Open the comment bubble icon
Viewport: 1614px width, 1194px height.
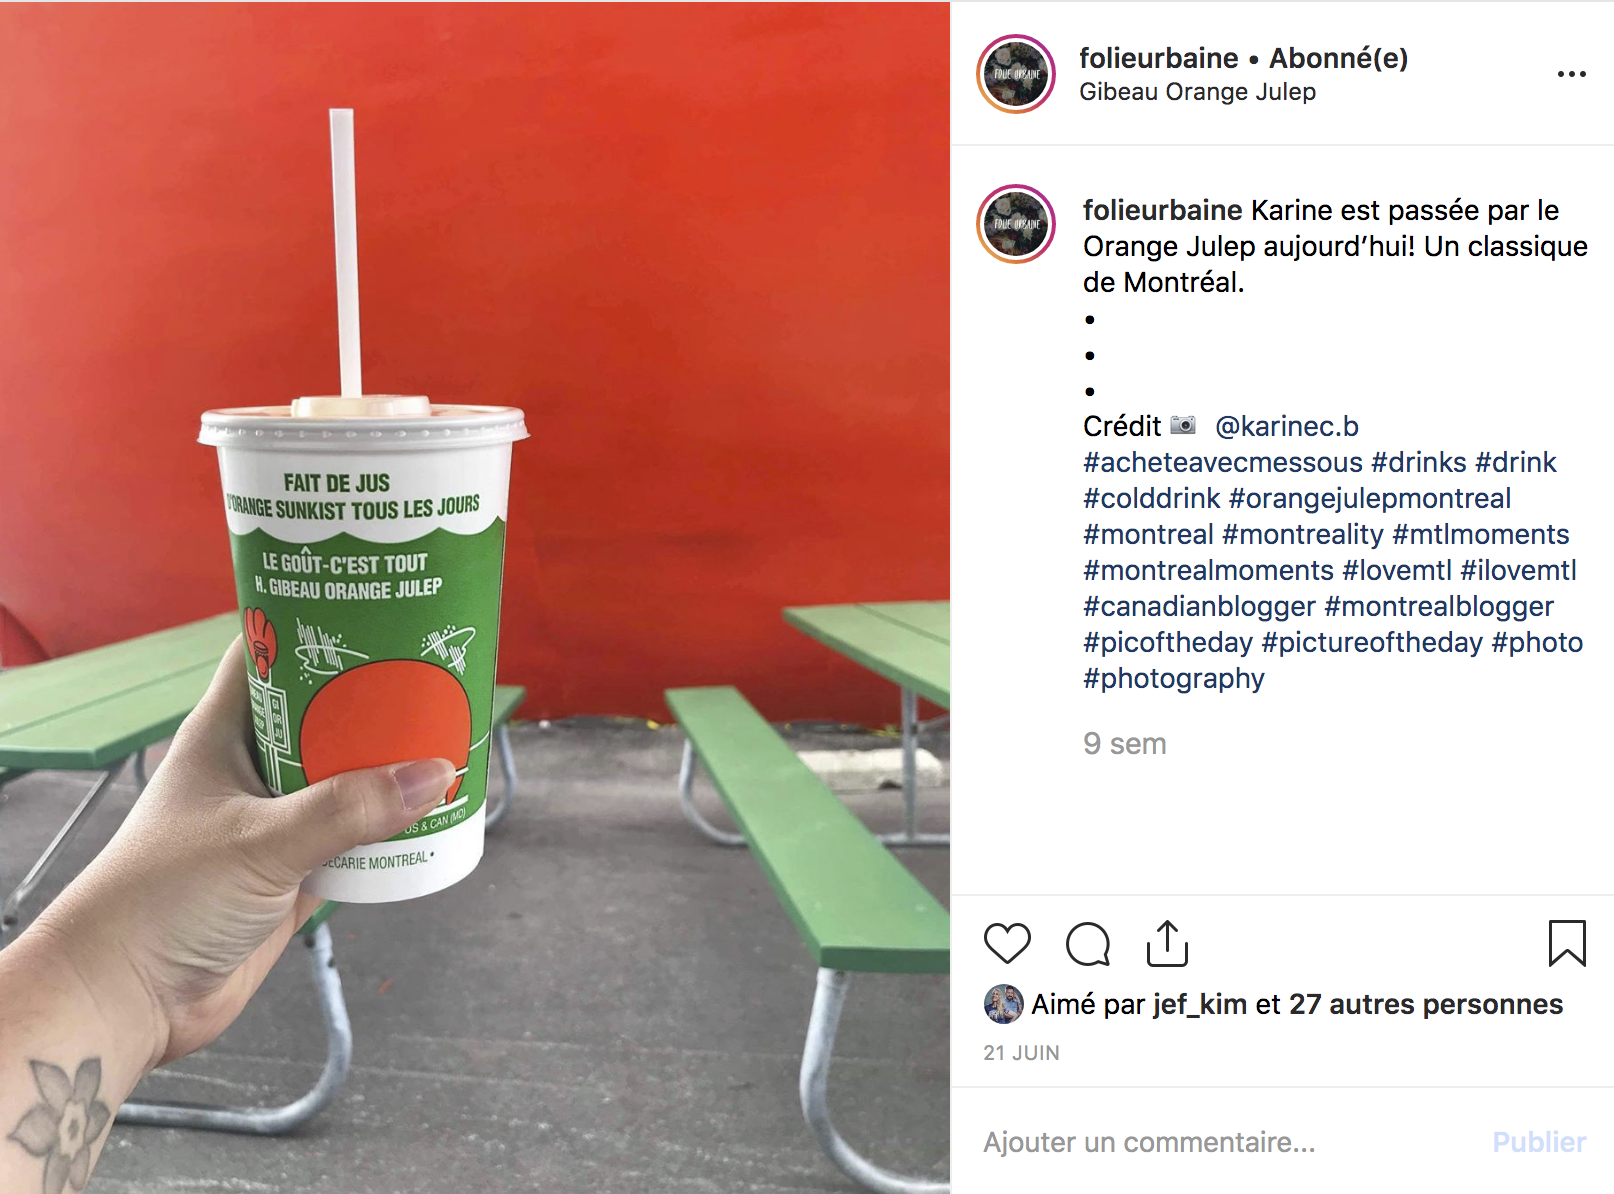[x=1088, y=943]
